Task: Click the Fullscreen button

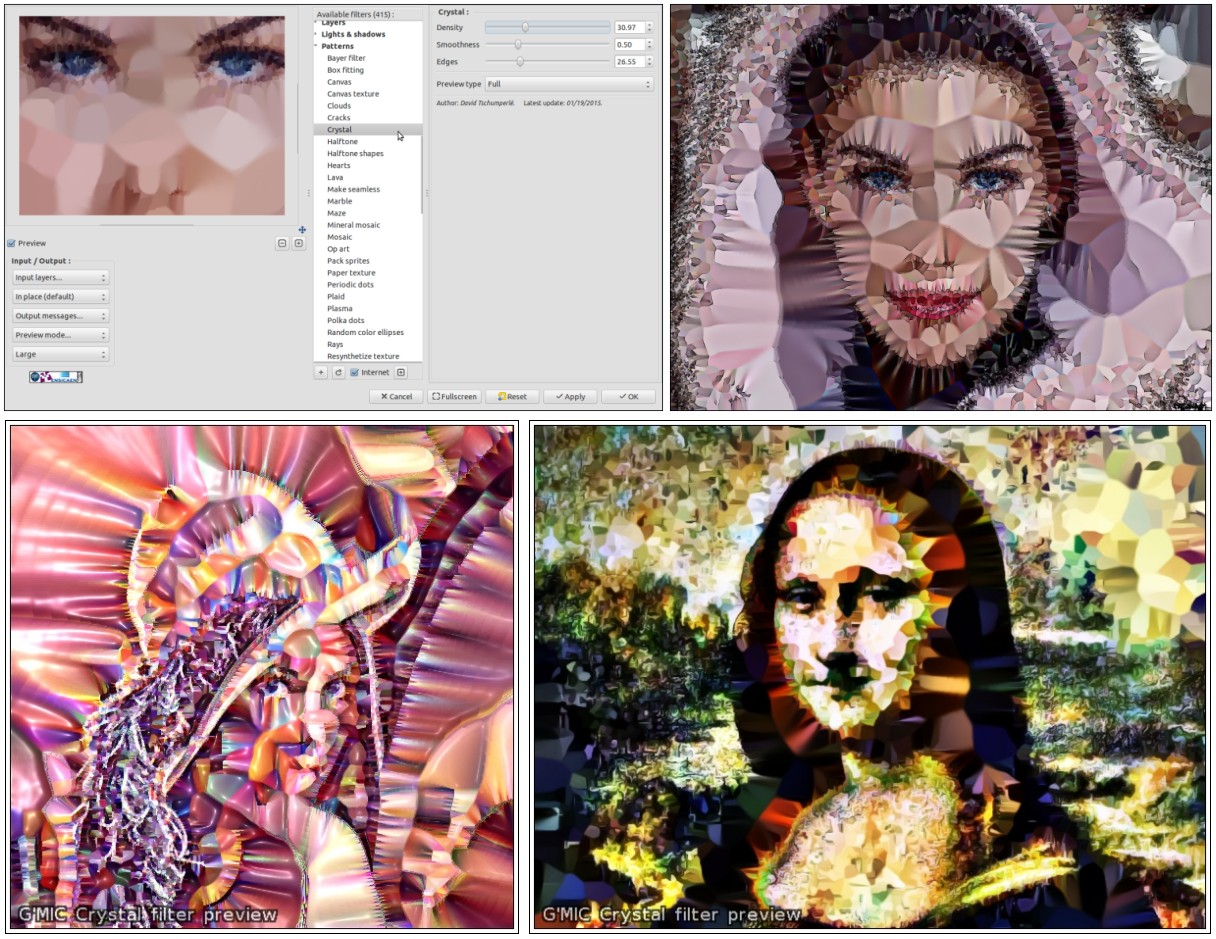Action: pyautogui.click(x=454, y=396)
